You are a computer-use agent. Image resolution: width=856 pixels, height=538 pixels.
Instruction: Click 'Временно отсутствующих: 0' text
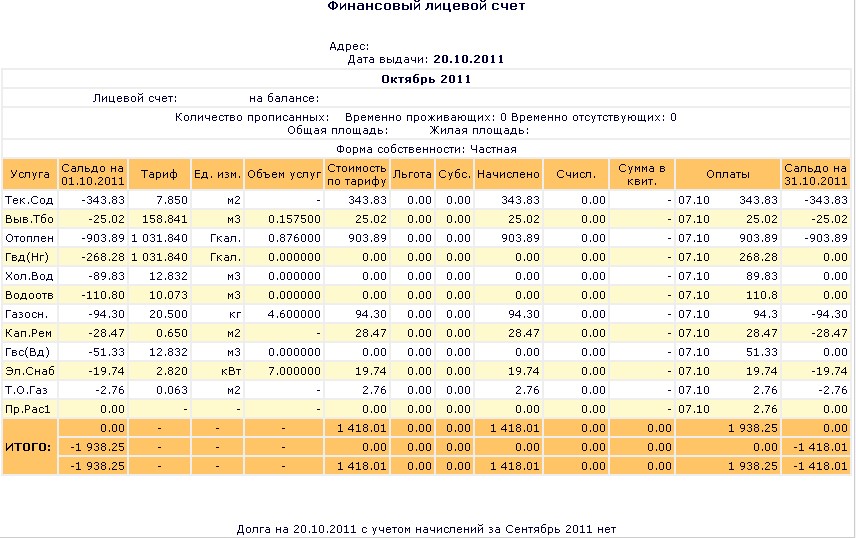click(594, 117)
